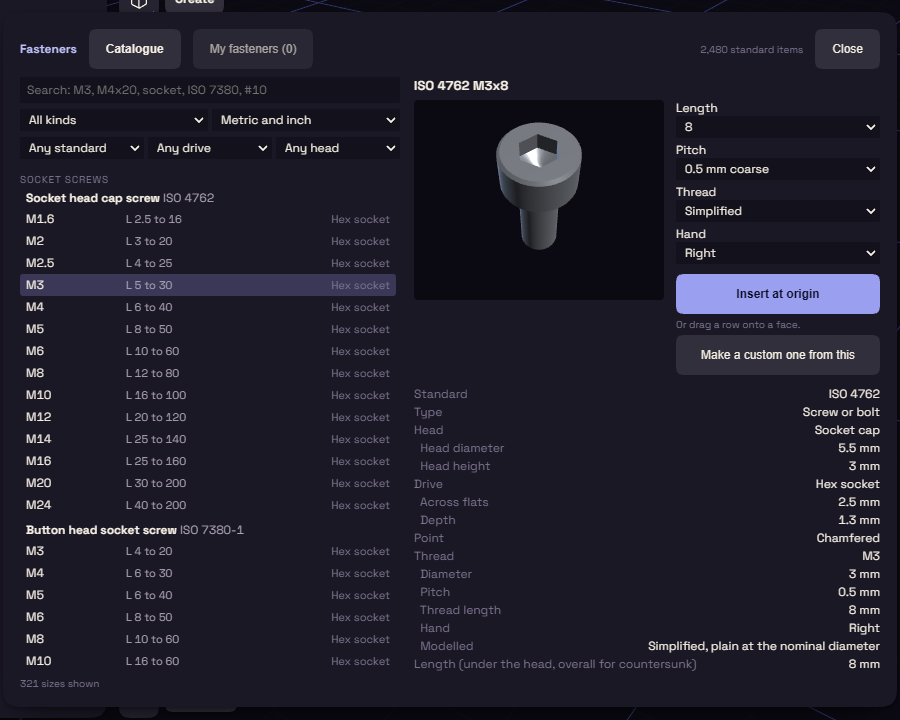Select the M24 L 40 to 200 row
The width and height of the screenshot is (900, 720).
208,505
